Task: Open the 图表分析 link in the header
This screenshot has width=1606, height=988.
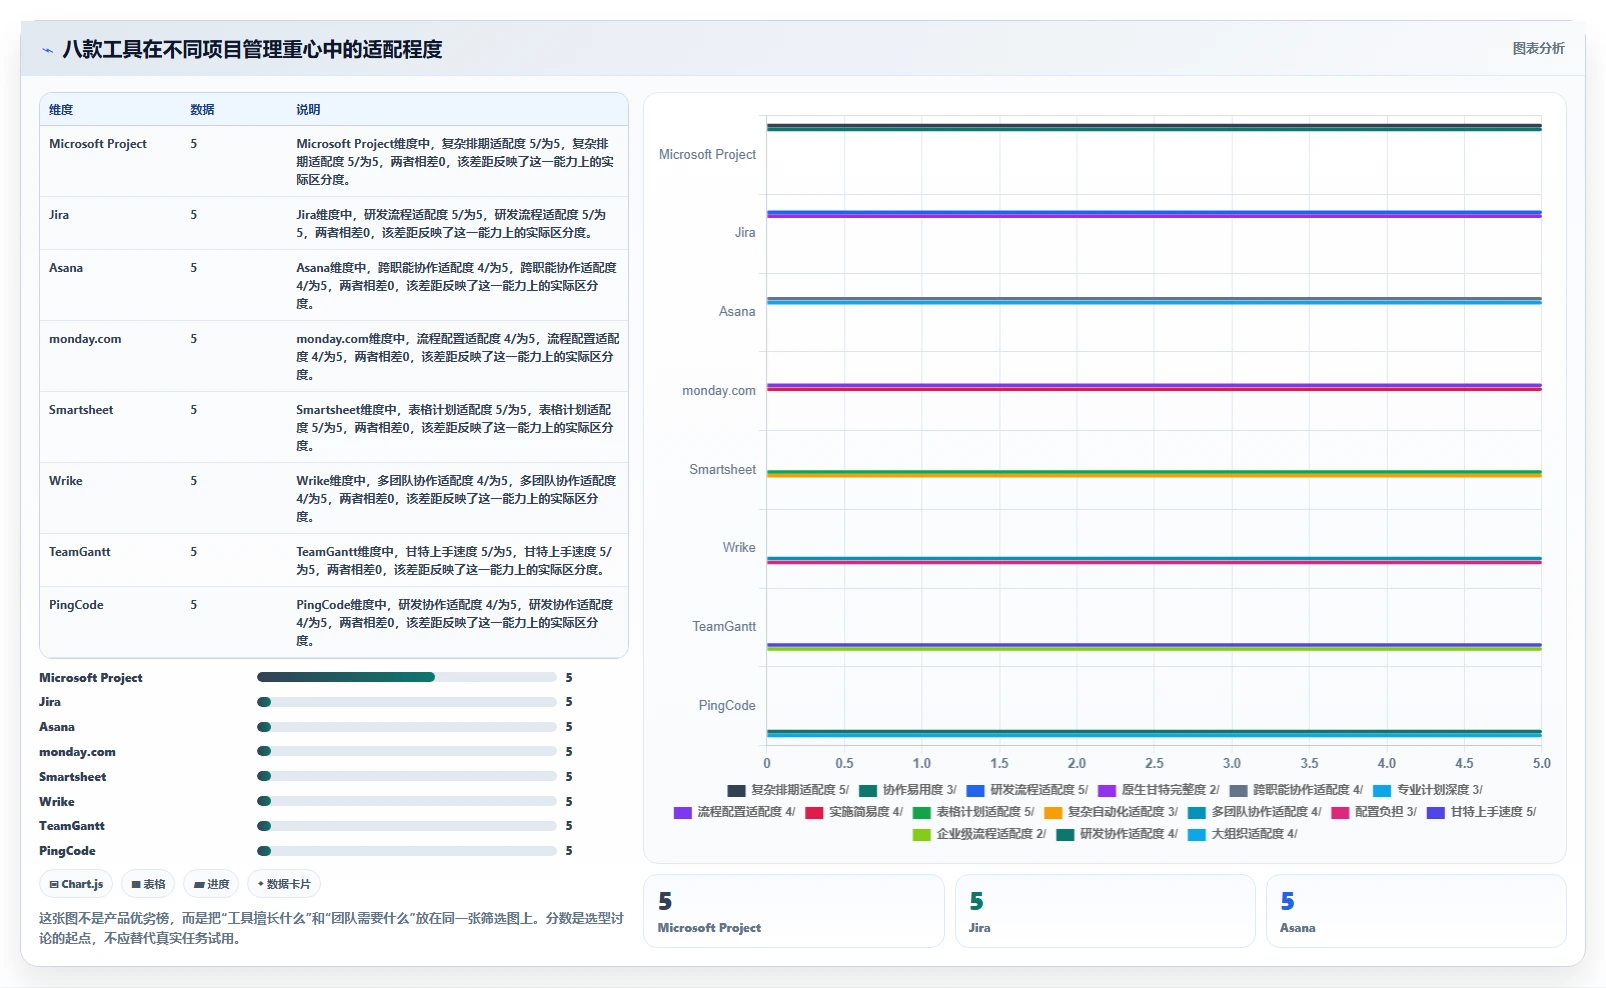Action: tap(1538, 48)
